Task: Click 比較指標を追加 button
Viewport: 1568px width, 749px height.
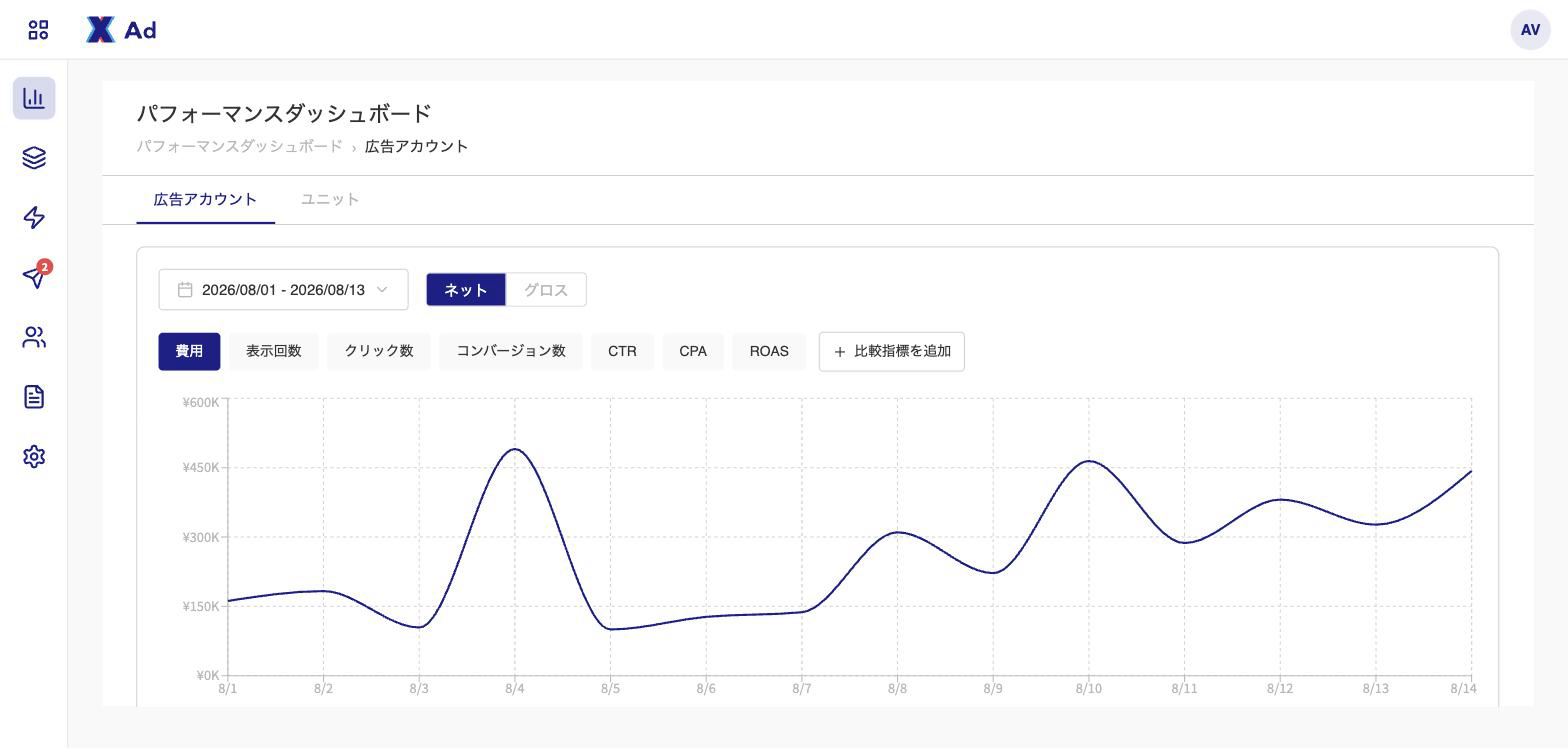Action: (892, 352)
